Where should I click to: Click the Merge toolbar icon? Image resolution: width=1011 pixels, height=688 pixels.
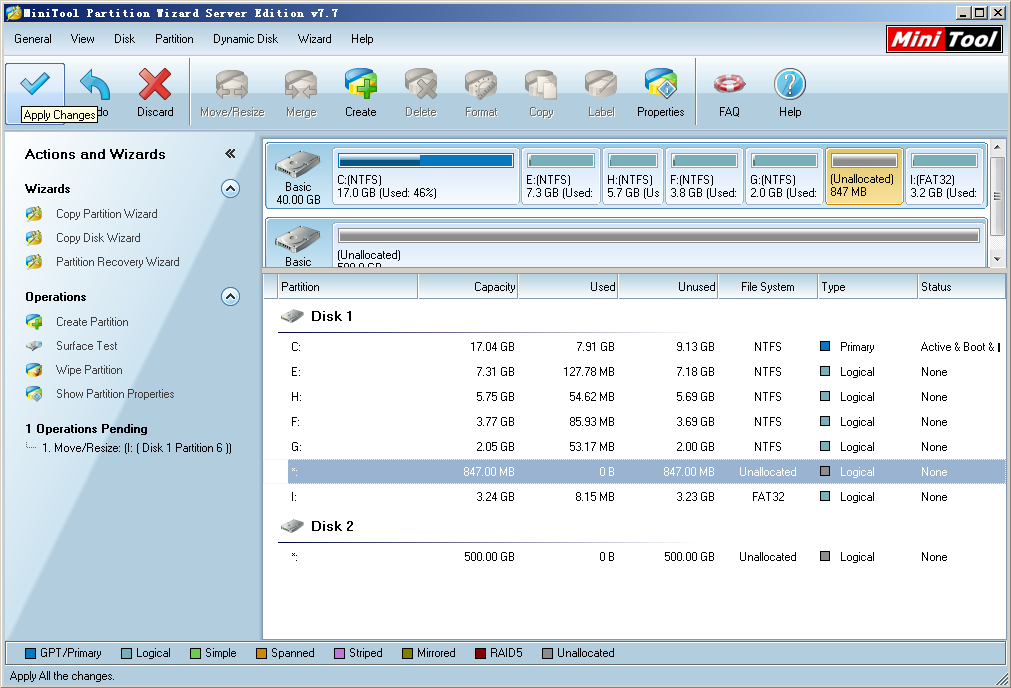301,85
